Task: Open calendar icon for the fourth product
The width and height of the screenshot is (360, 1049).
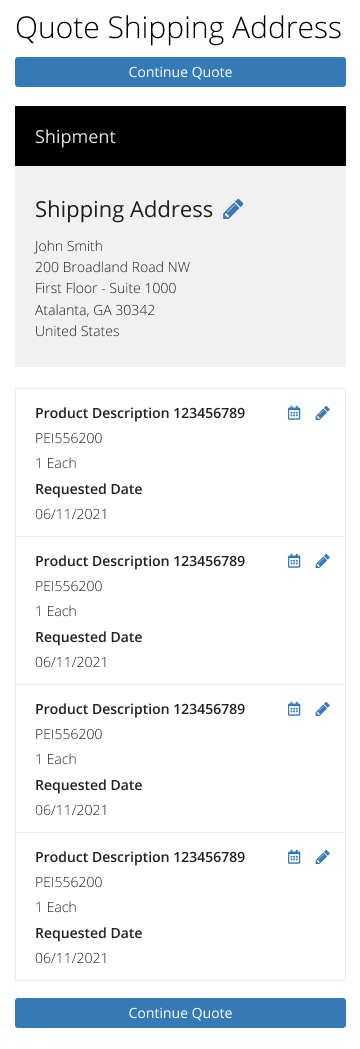Action: pos(294,857)
